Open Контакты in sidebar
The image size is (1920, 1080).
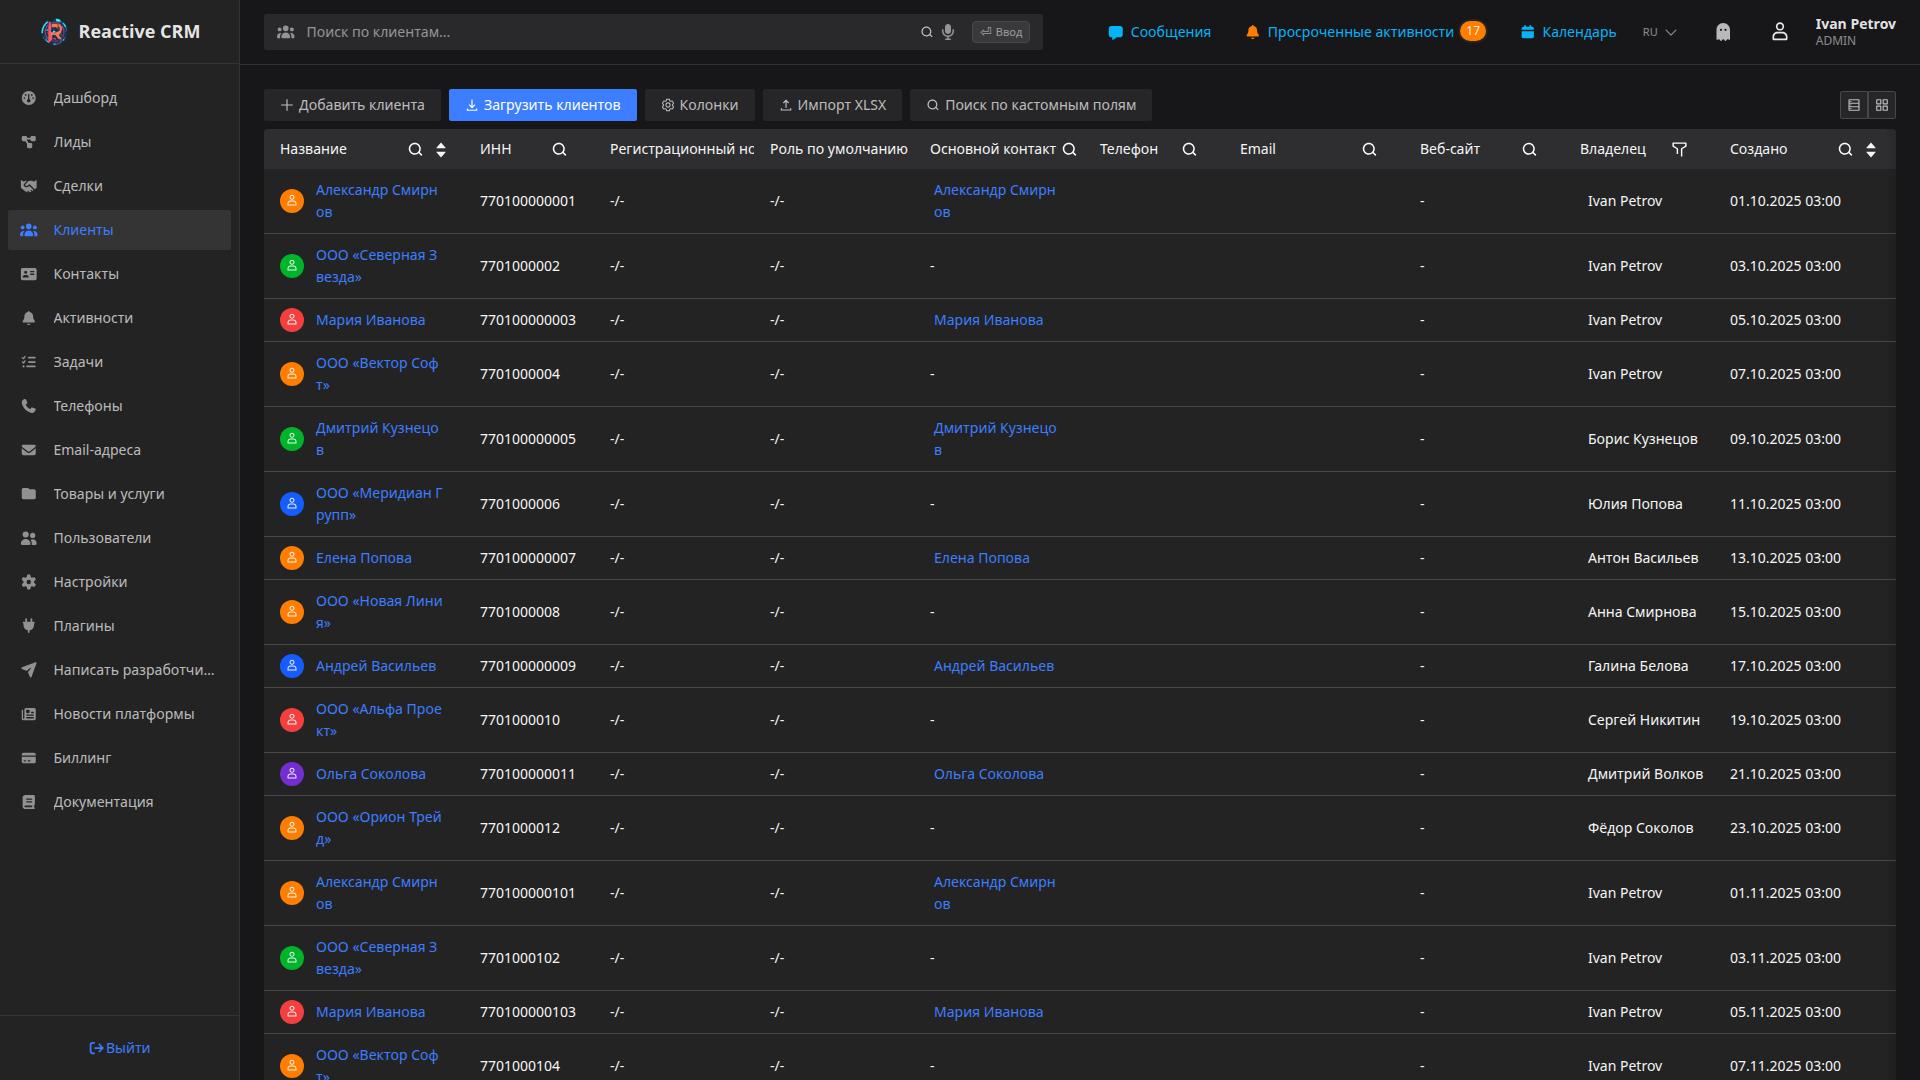point(119,274)
